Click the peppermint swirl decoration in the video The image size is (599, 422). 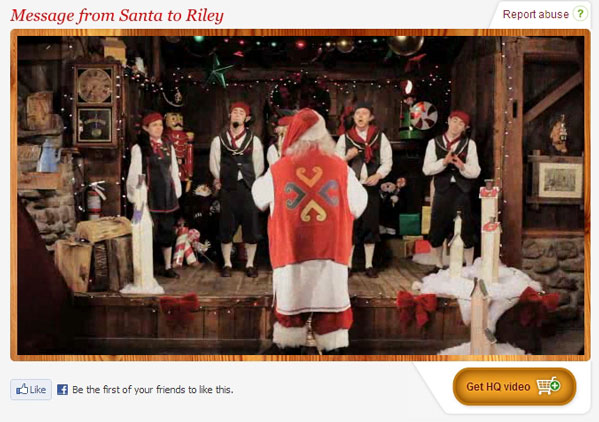point(423,115)
